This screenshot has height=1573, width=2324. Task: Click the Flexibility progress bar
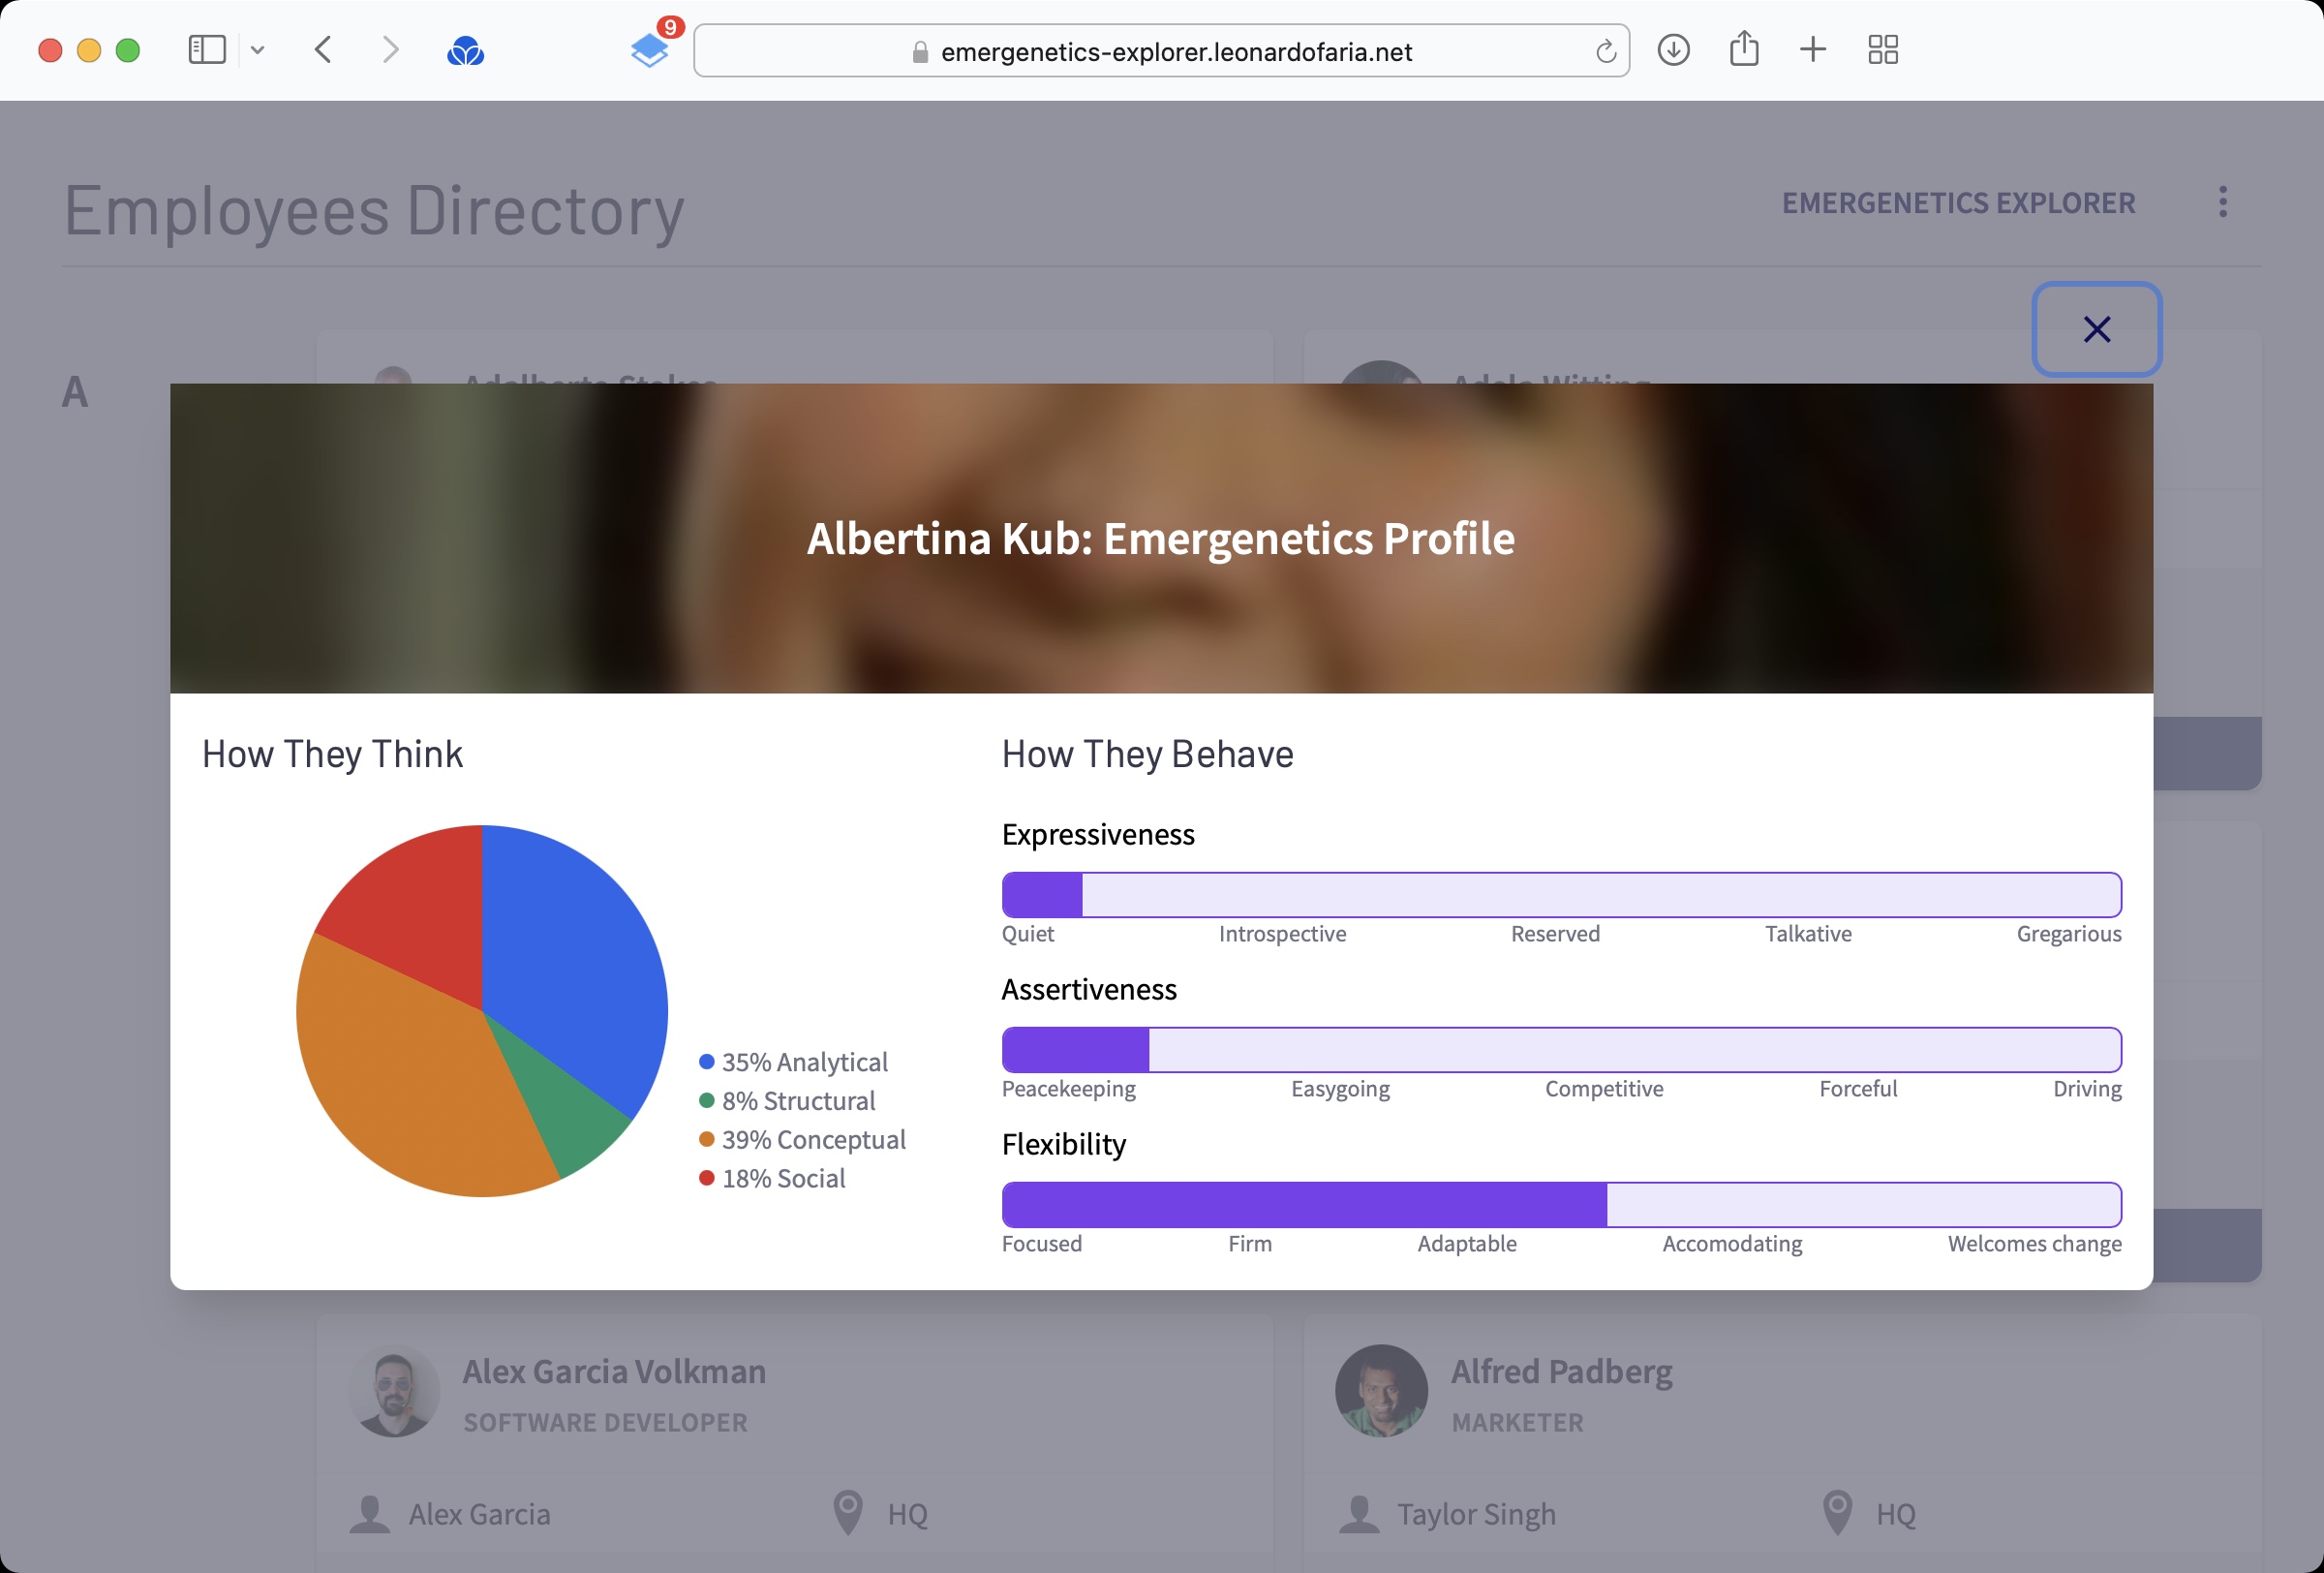tap(1561, 1205)
